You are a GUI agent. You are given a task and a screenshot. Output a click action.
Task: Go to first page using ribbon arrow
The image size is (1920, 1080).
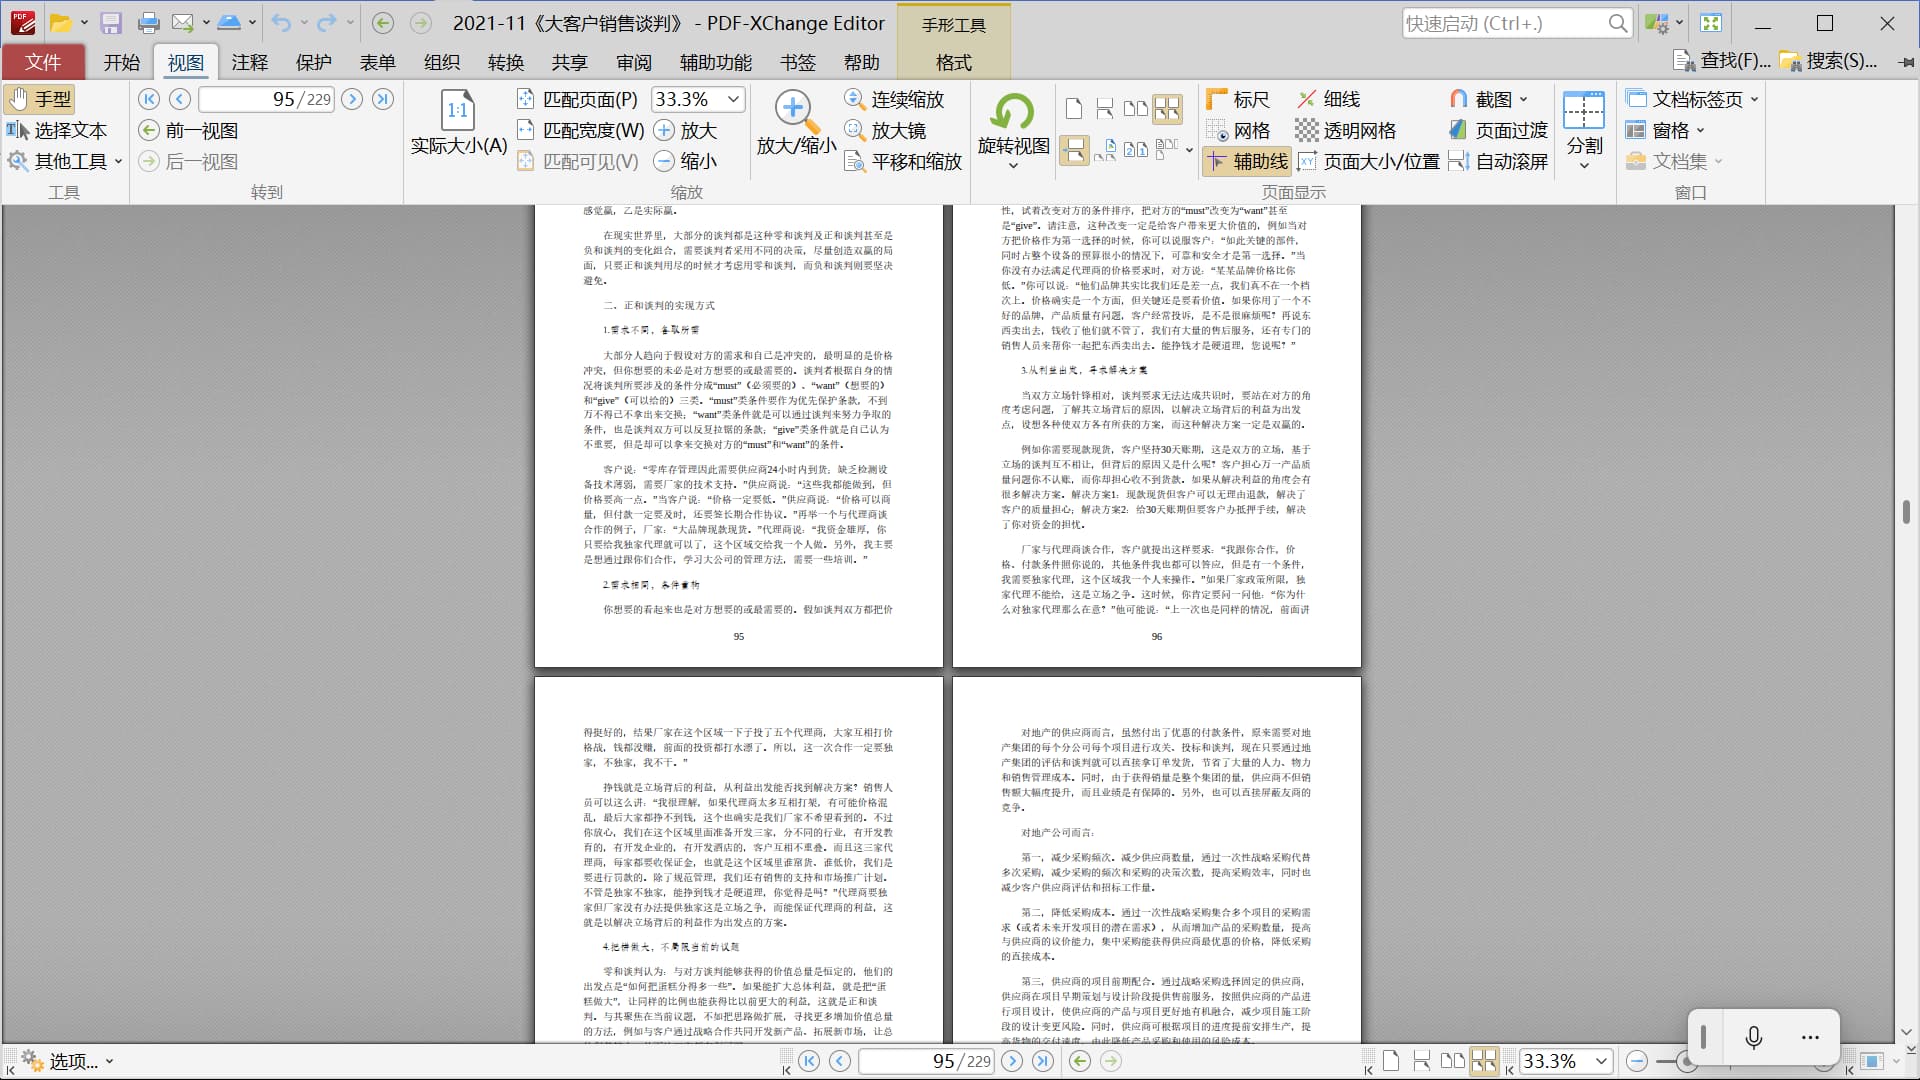(x=149, y=99)
